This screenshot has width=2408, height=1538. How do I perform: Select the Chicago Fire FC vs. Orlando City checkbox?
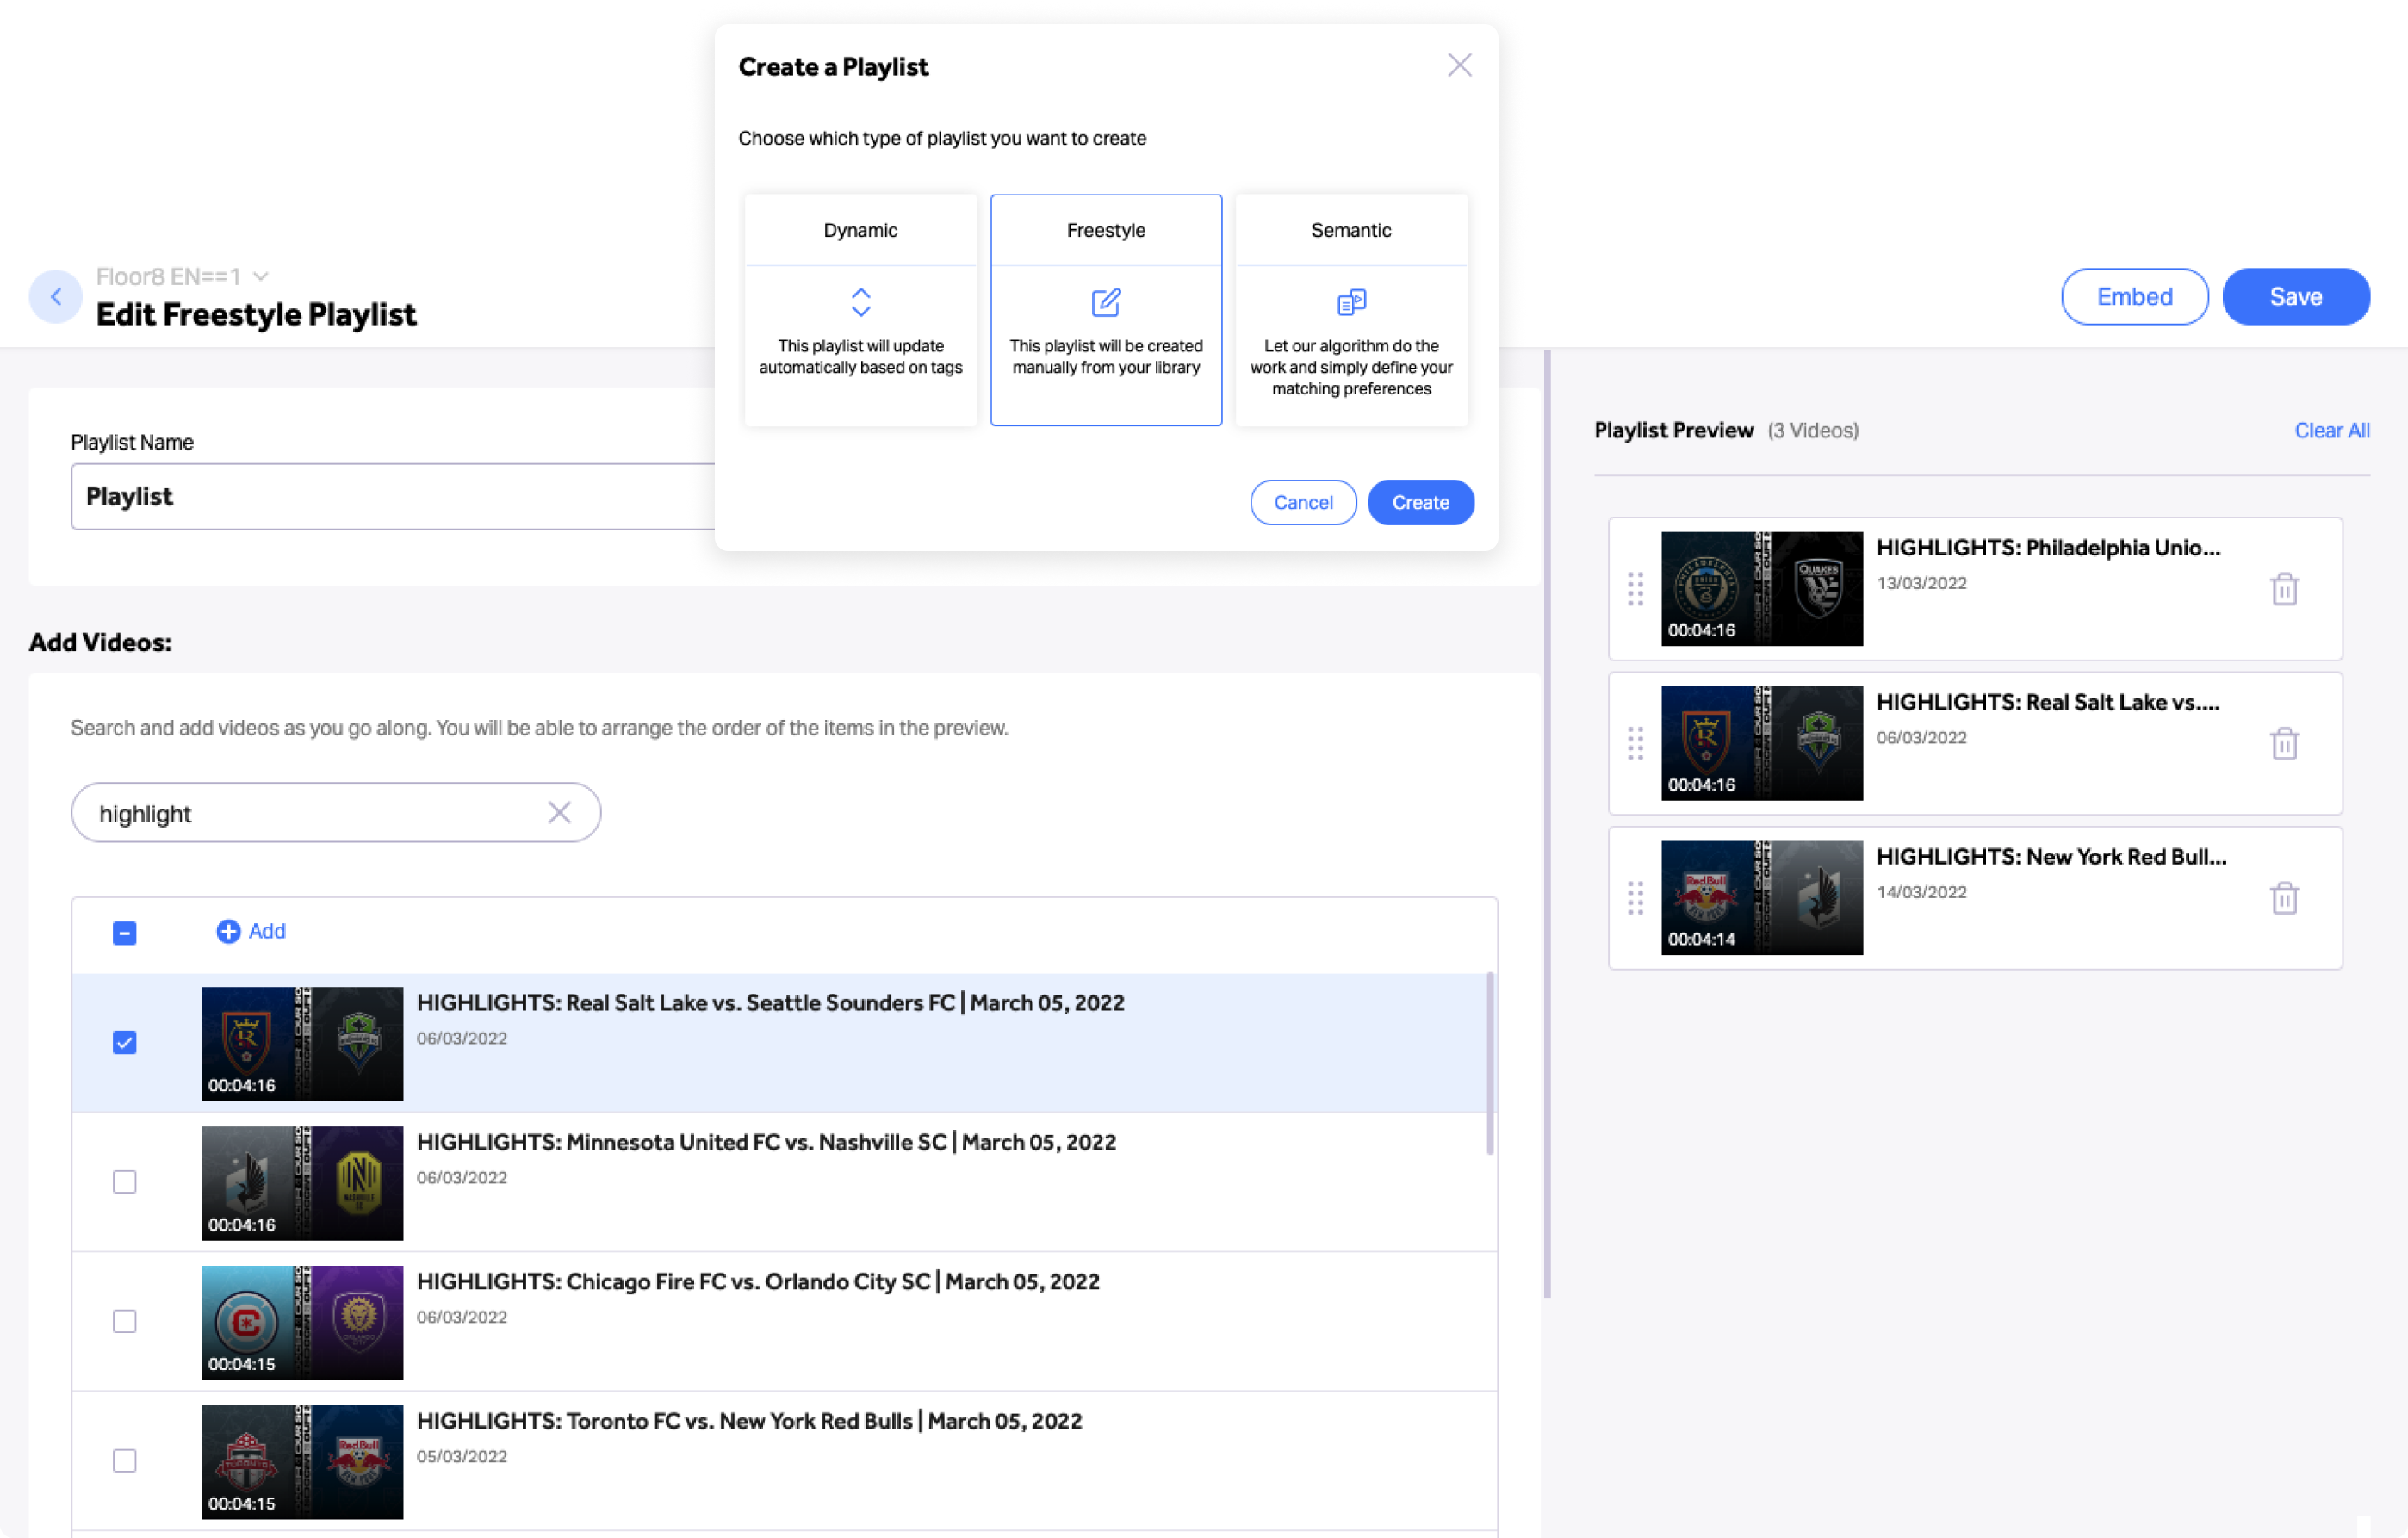tap(125, 1321)
